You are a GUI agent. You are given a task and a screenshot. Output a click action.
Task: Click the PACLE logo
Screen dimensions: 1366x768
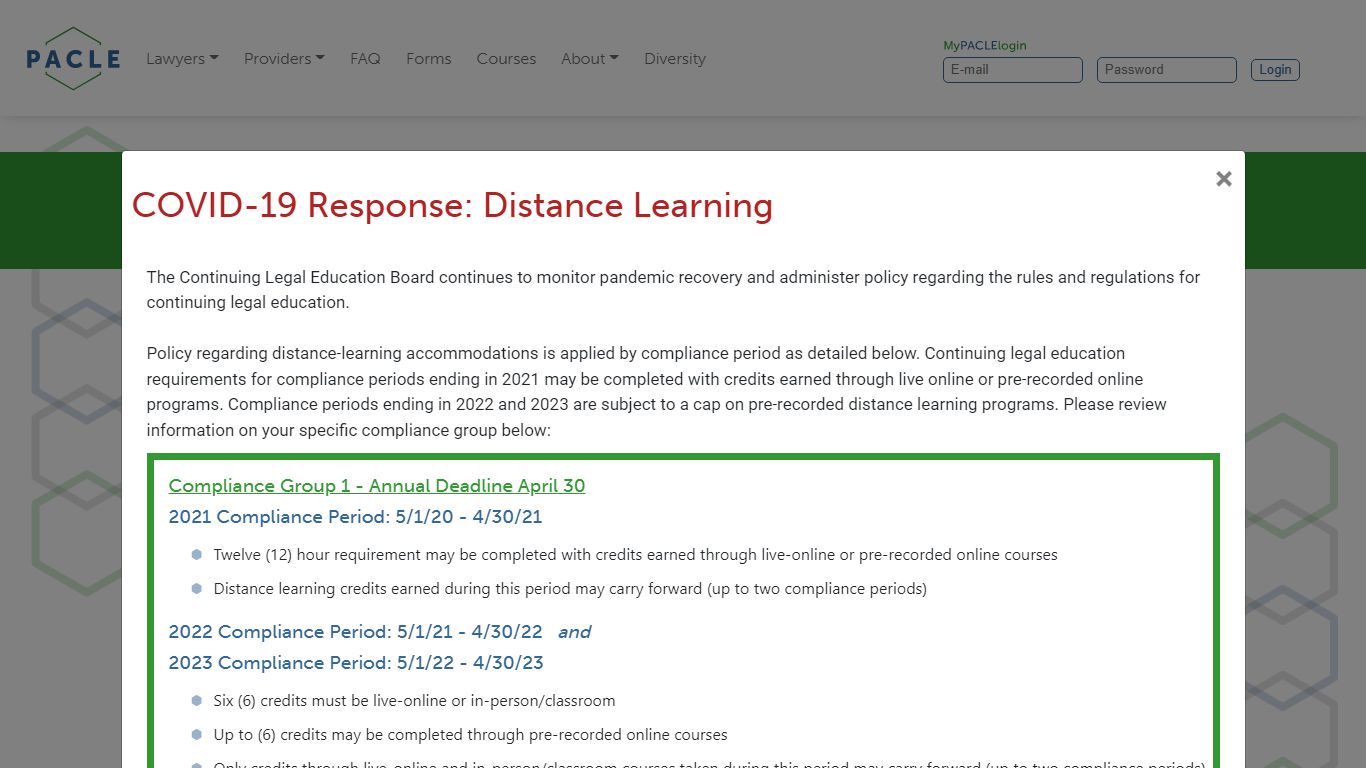pyautogui.click(x=73, y=59)
